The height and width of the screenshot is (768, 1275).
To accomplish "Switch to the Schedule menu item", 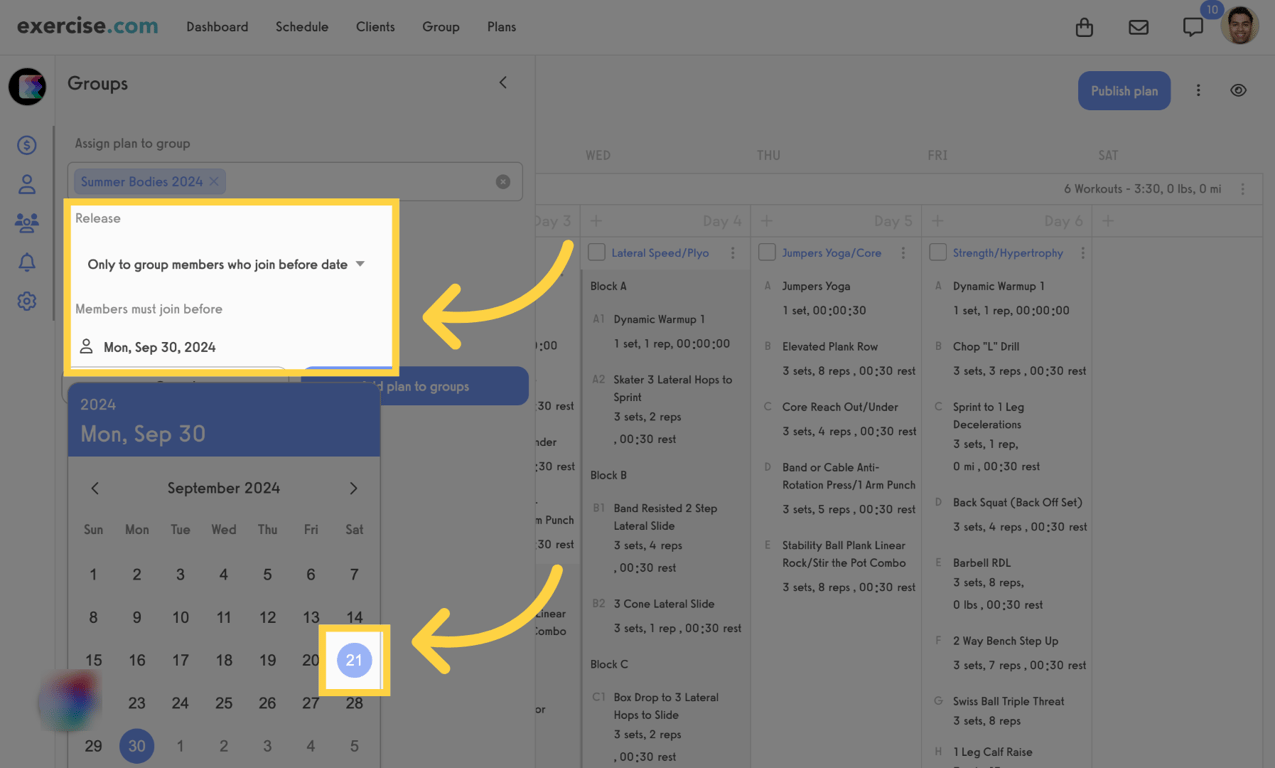I will click(301, 27).
